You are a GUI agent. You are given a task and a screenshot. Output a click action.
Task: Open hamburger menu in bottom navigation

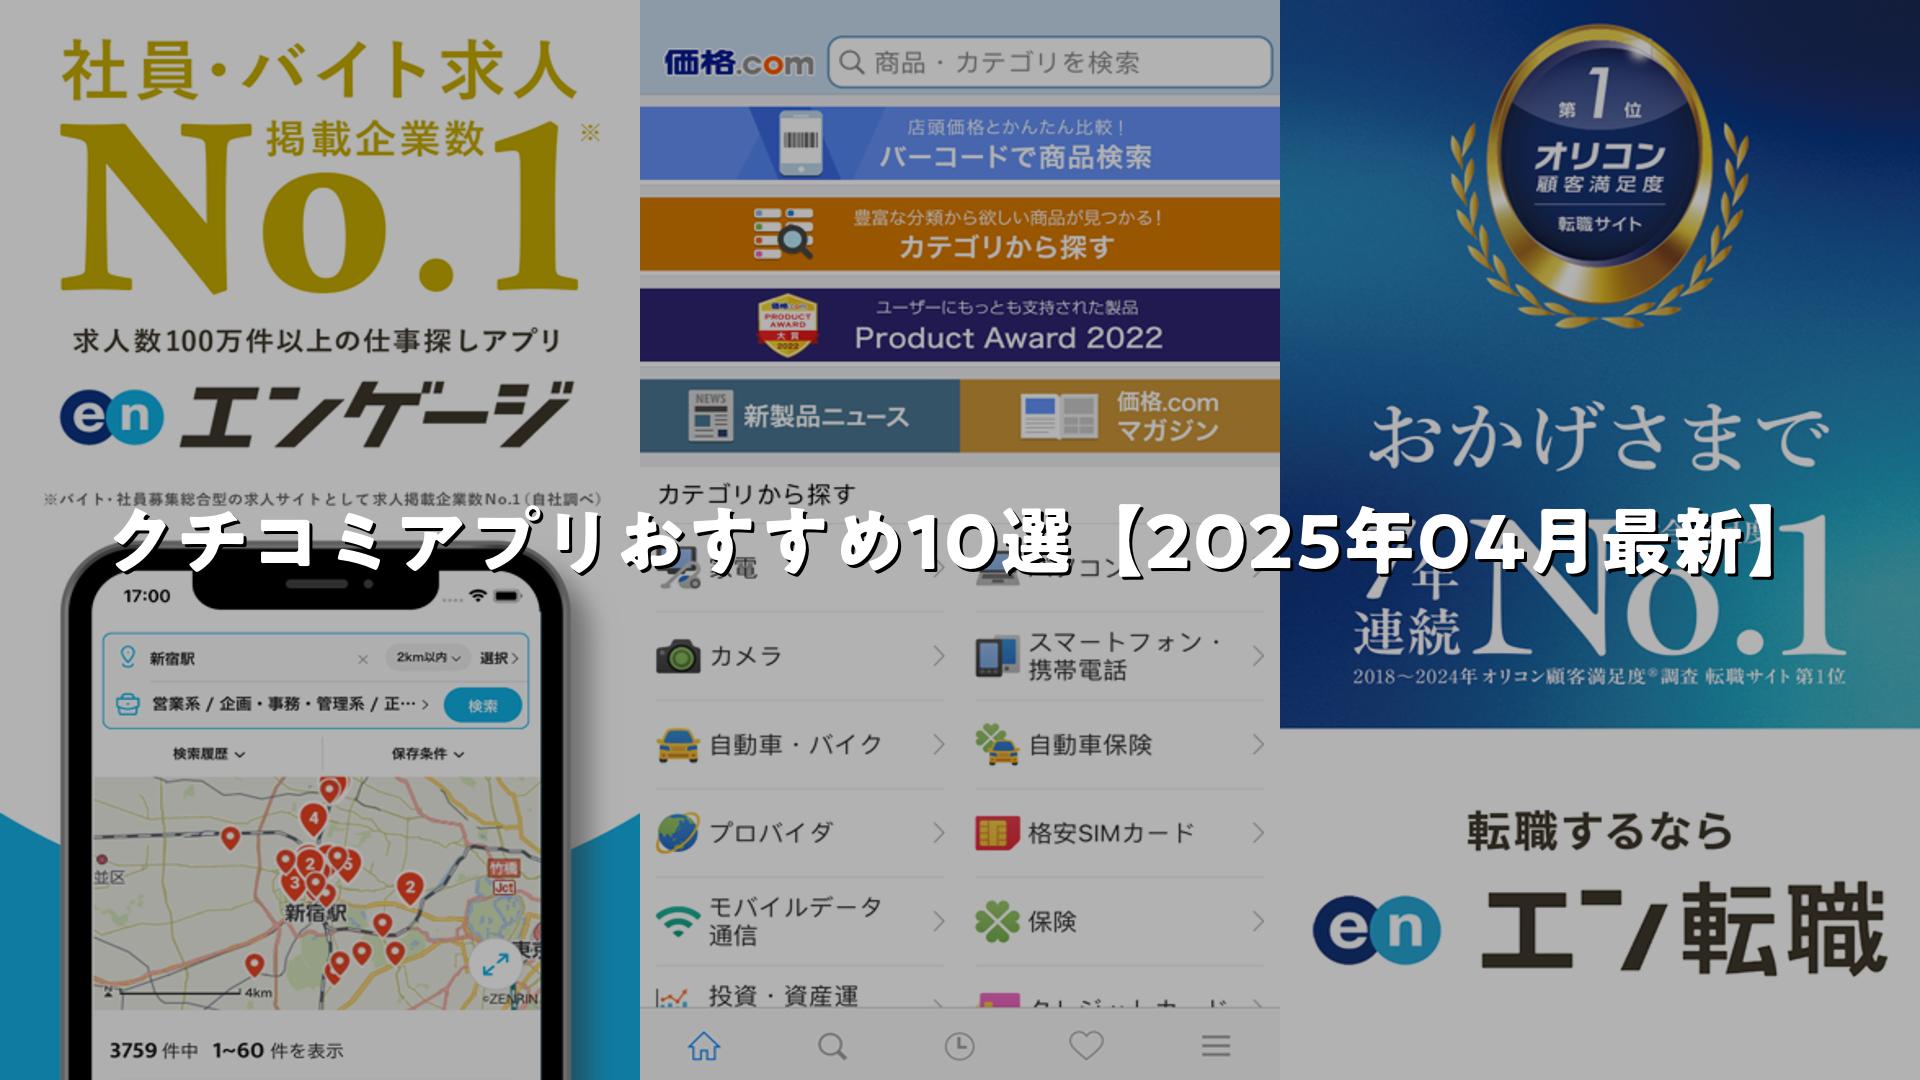click(x=1215, y=1046)
